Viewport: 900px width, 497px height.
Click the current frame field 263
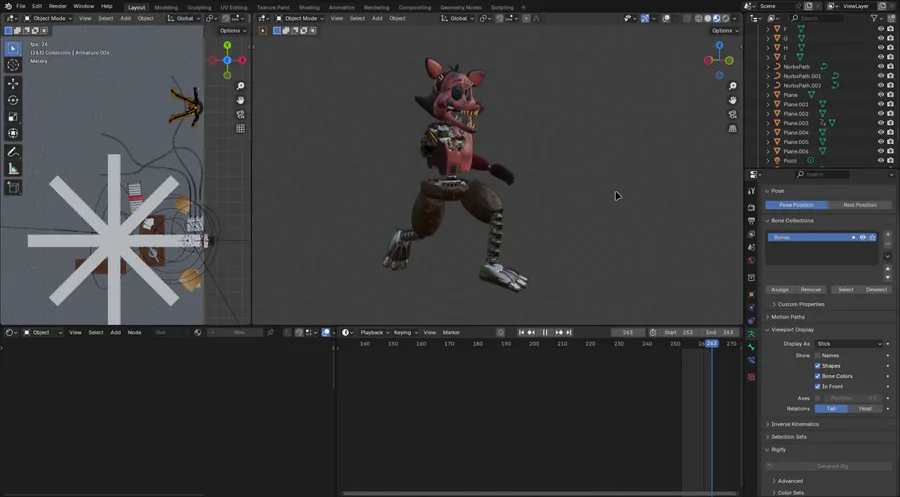[628, 332]
